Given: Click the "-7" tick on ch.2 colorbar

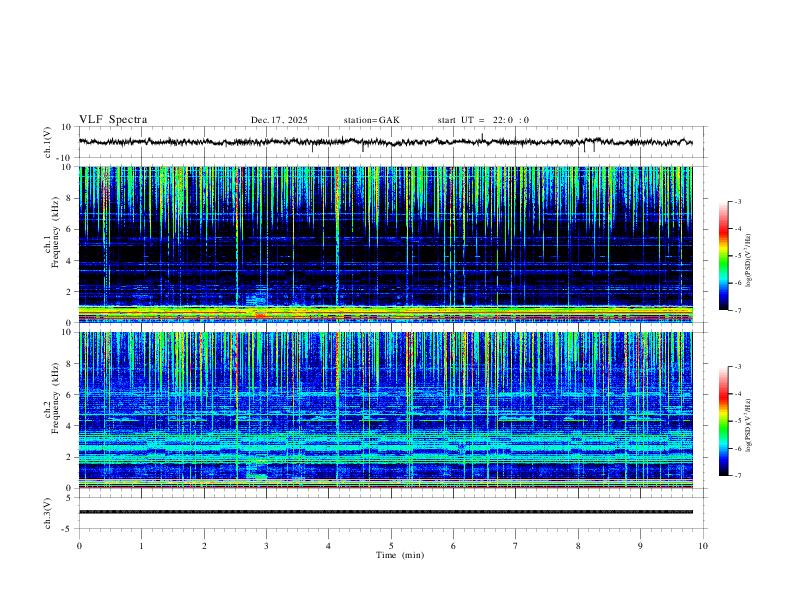Looking at the screenshot, I should coord(738,476).
